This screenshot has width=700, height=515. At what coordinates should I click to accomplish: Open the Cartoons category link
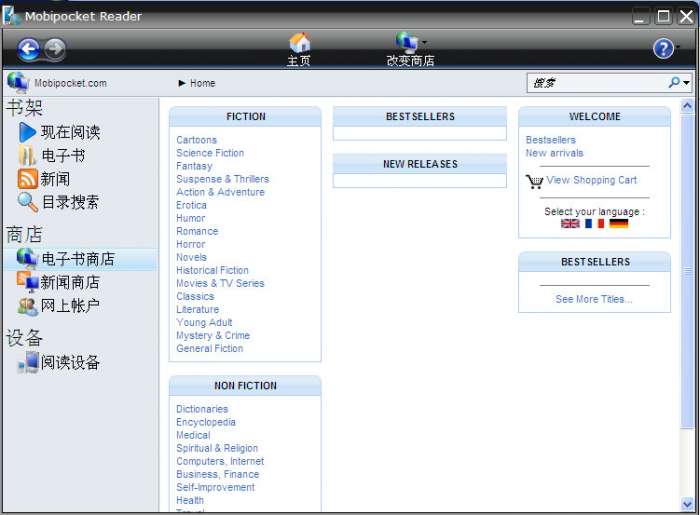[196, 140]
